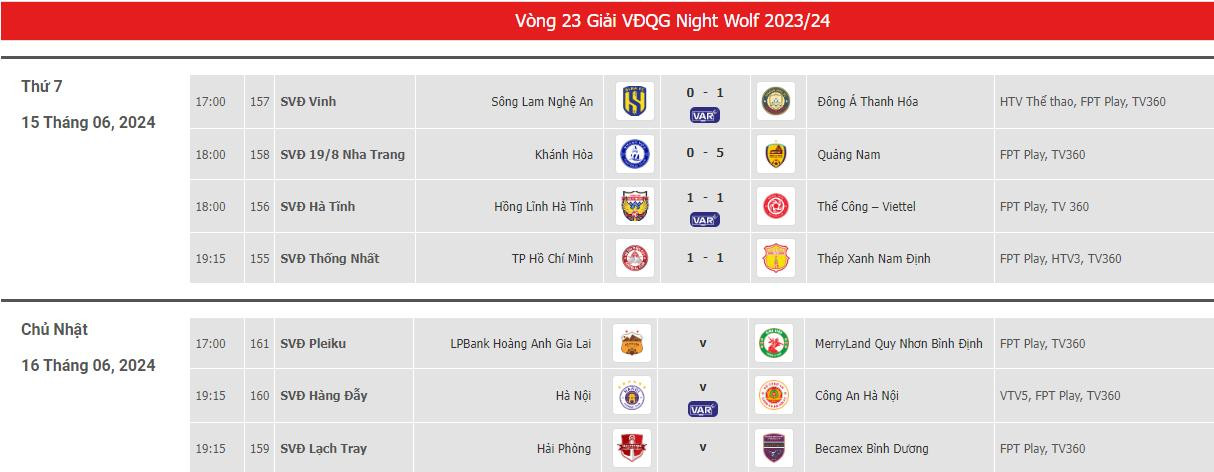The image size is (1214, 472).
Task: Click the SVĐ Hàng Đẫy stadium name
Action: click(323, 395)
